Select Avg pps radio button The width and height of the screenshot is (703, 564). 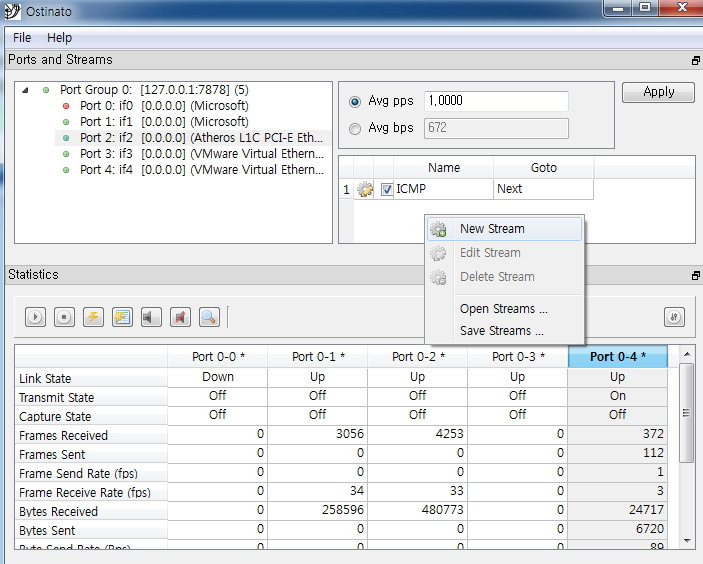pos(355,102)
